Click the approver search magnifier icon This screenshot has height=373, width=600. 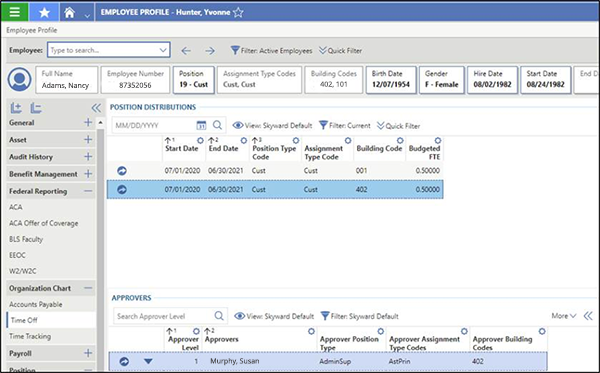coord(219,316)
